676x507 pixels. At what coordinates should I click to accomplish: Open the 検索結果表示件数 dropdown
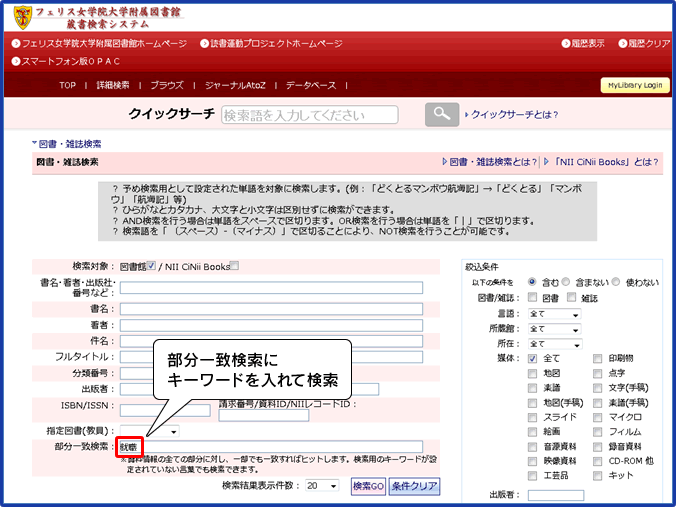[x=322, y=485]
